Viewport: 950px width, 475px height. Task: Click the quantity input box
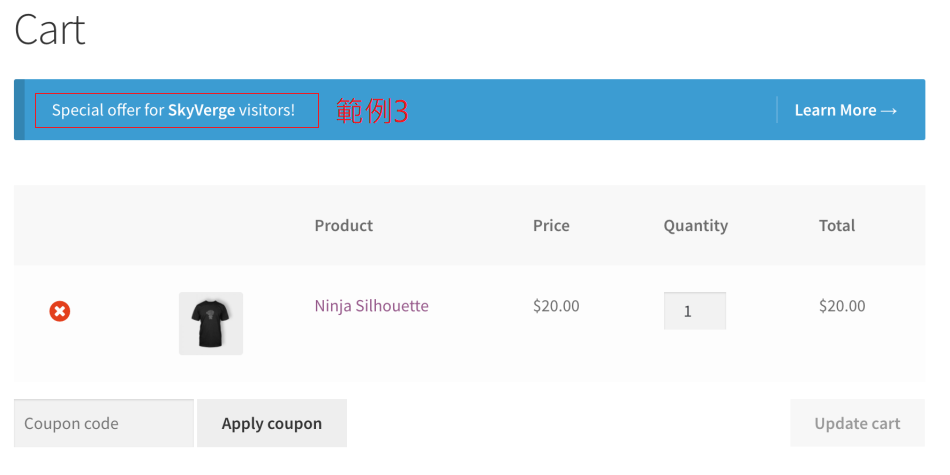pos(694,311)
